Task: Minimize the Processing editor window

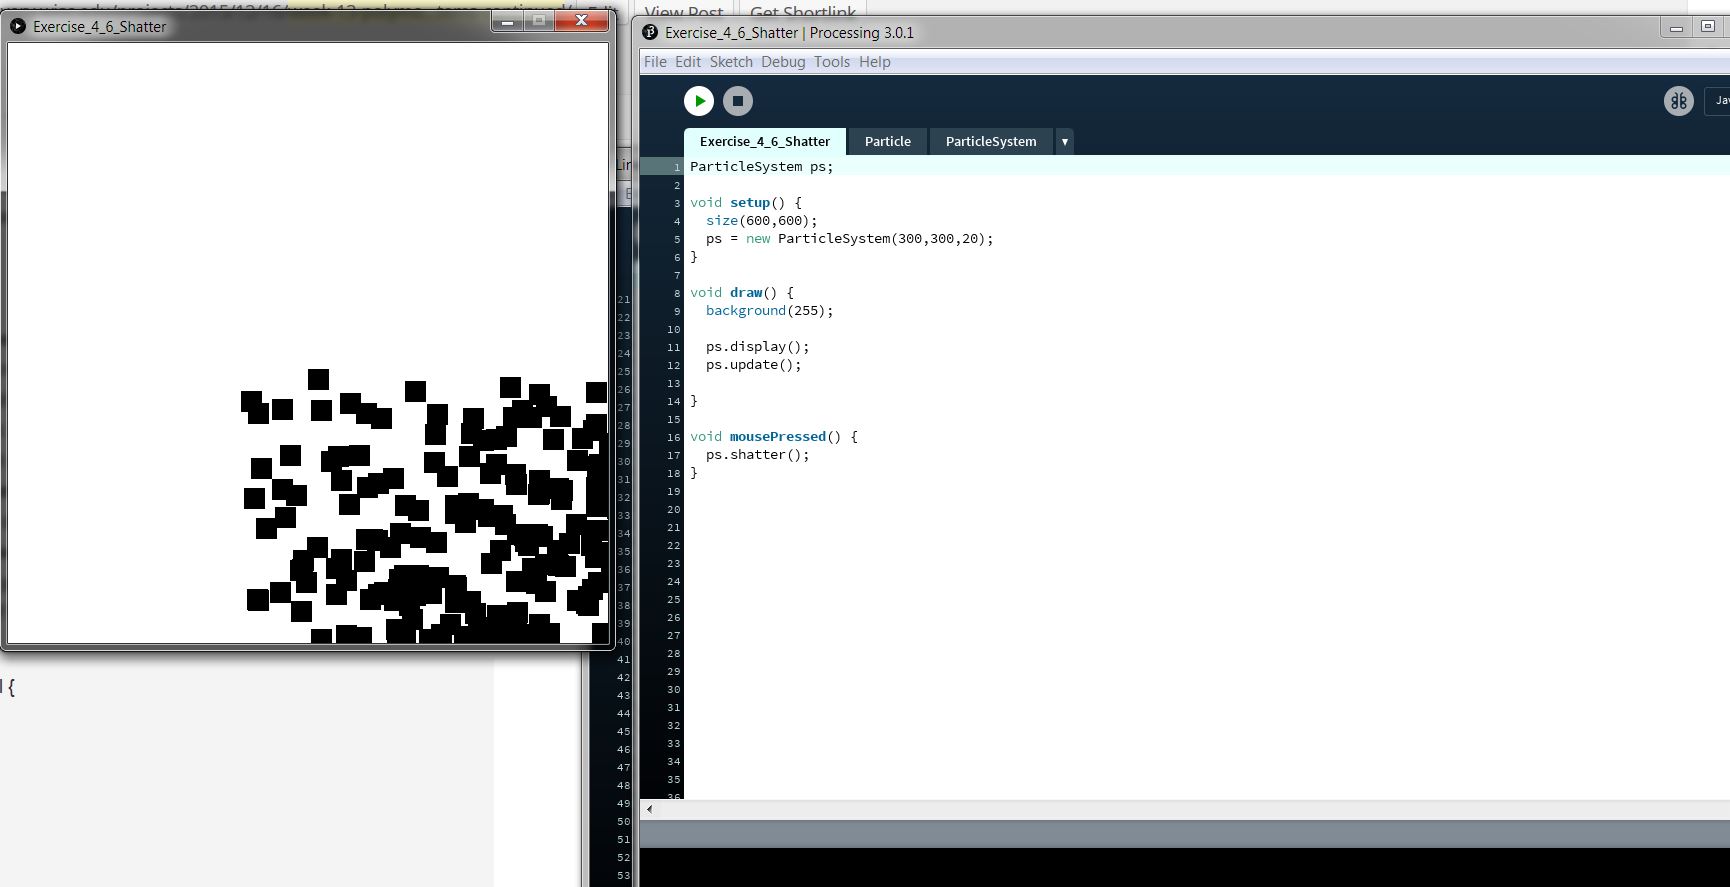Action: tap(1676, 29)
